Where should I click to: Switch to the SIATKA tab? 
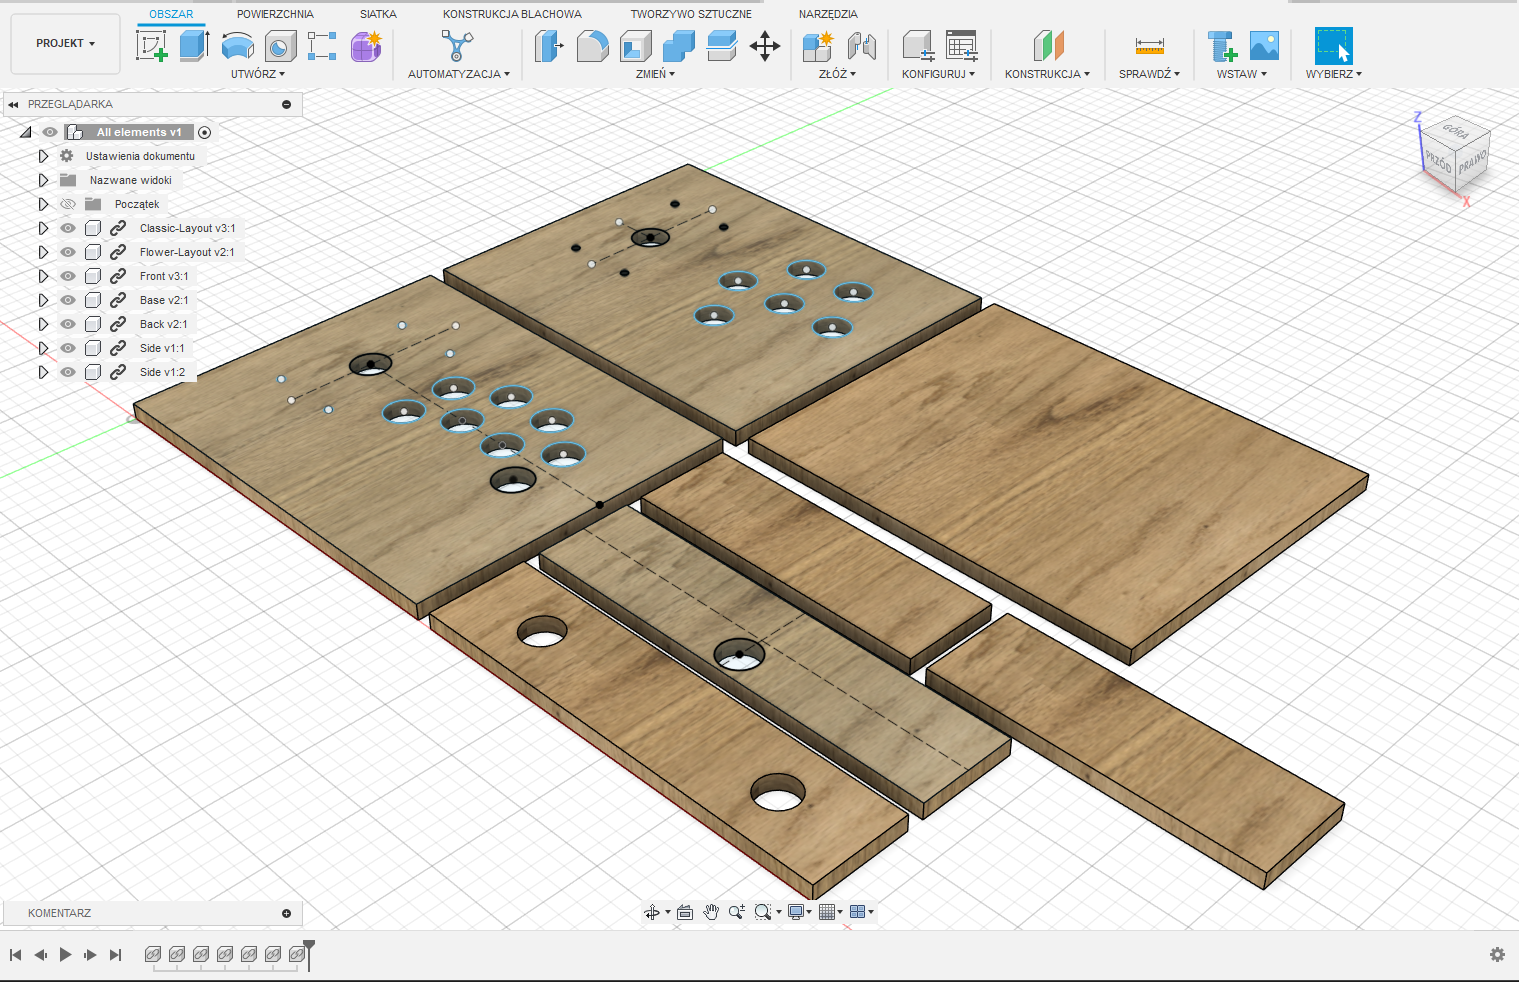(378, 14)
